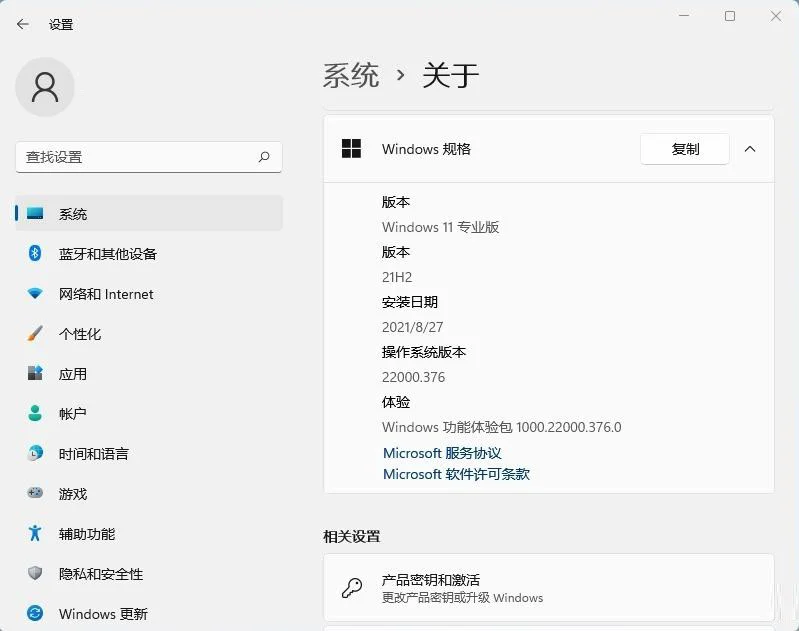Click the Bluetooth icon in sidebar
This screenshot has height=631, width=799.
click(35, 253)
